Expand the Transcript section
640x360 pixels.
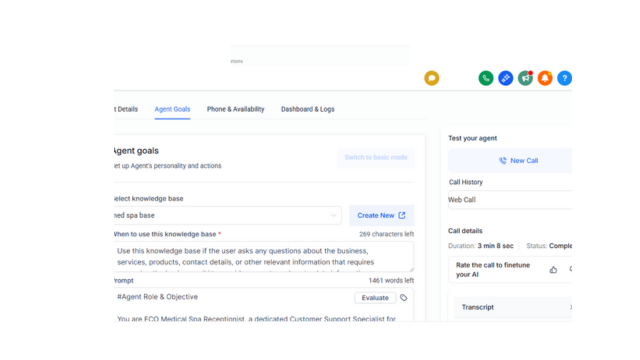pyautogui.click(x=513, y=307)
